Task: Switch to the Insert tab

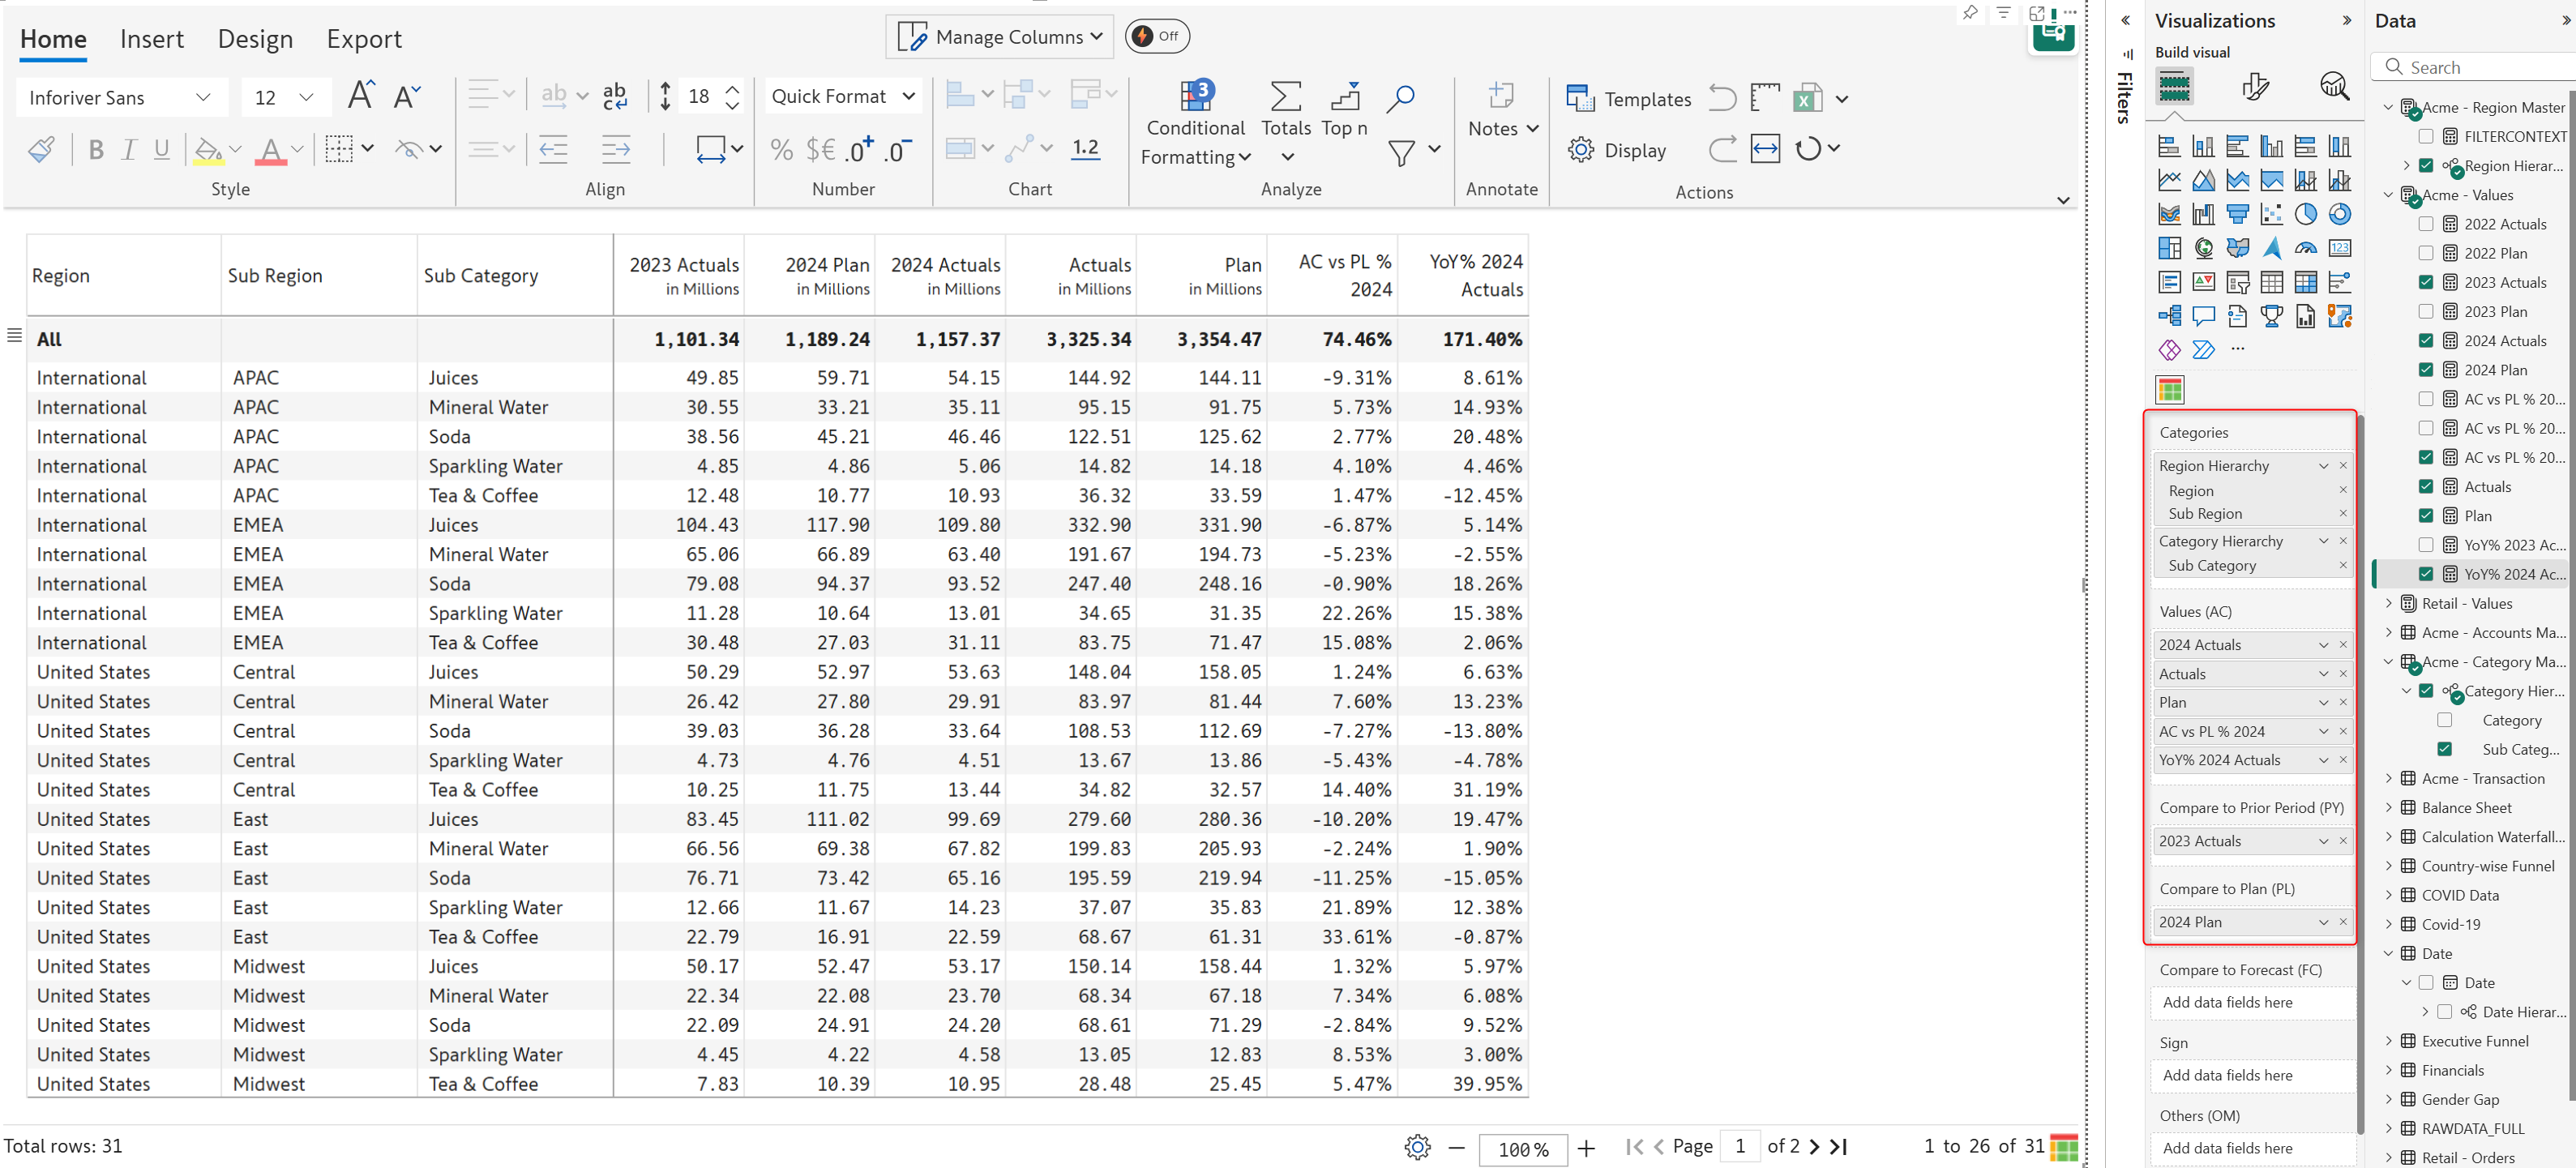Action: click(x=152, y=39)
